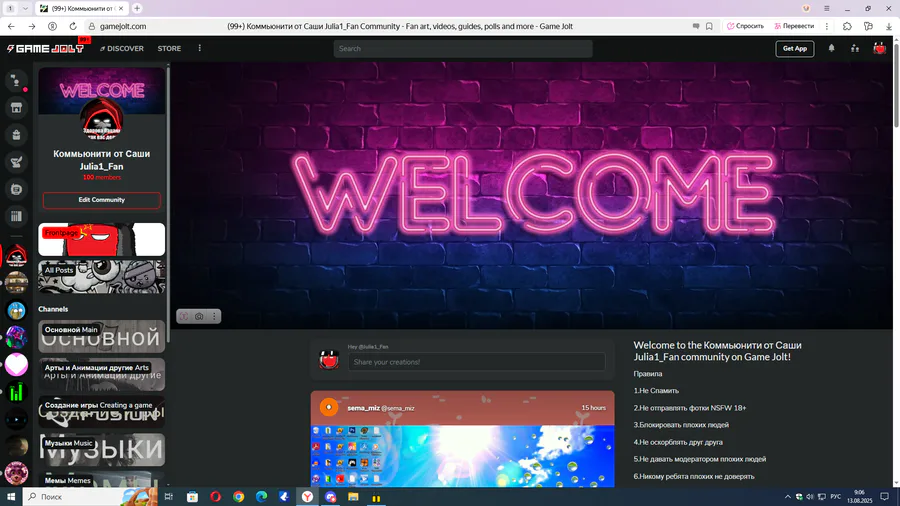Click the sema_miz avatar on the post
This screenshot has width=900, height=506.
pyautogui.click(x=329, y=407)
